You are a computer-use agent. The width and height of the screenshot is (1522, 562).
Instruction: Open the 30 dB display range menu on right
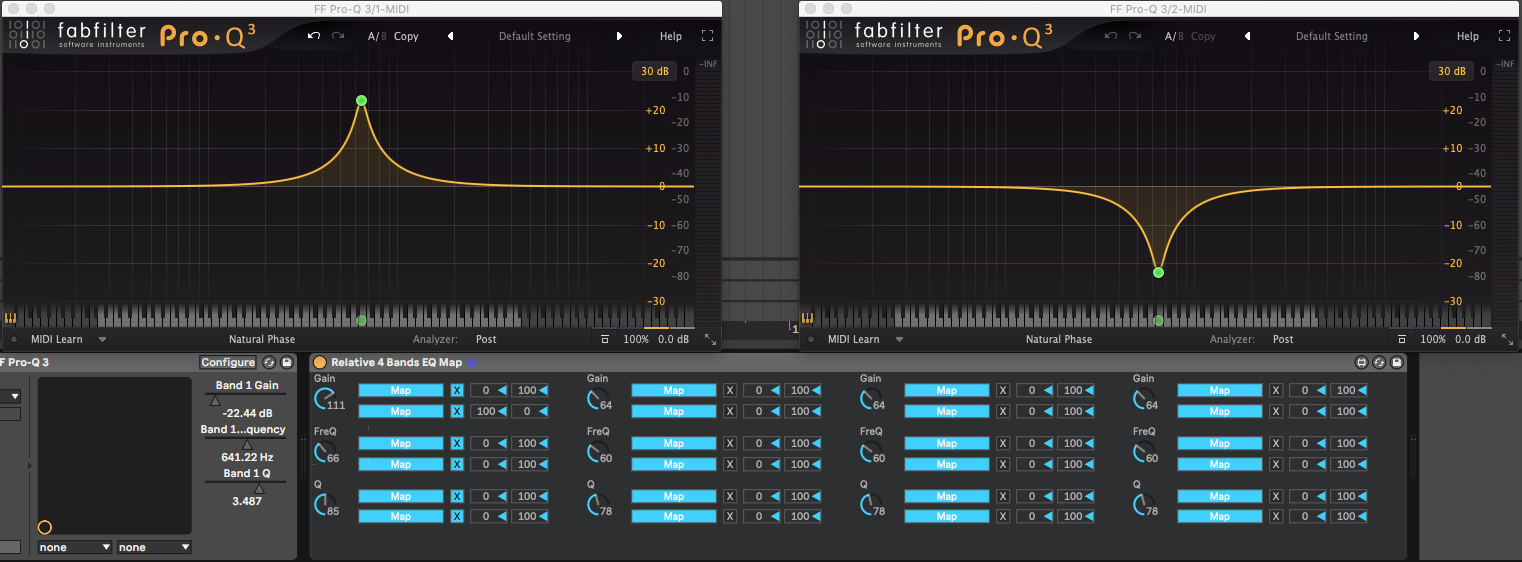click(1451, 71)
